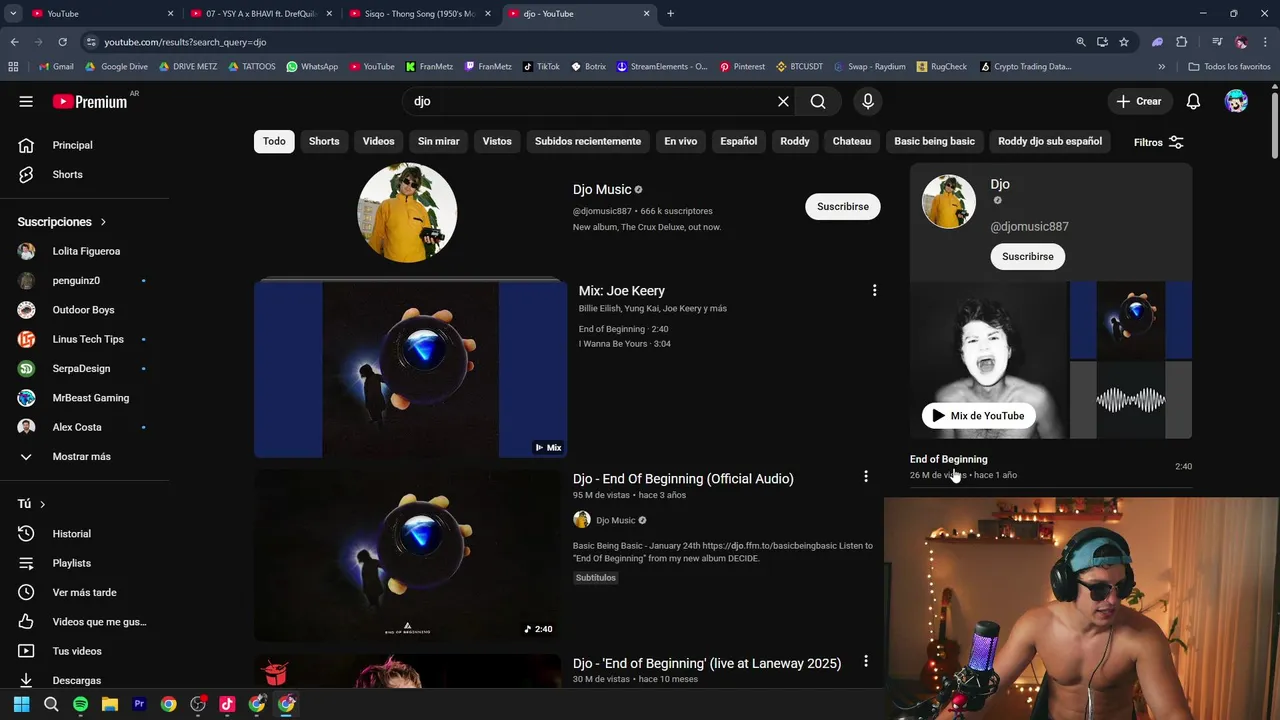Open the YouTube hamburger guide menu

26,101
